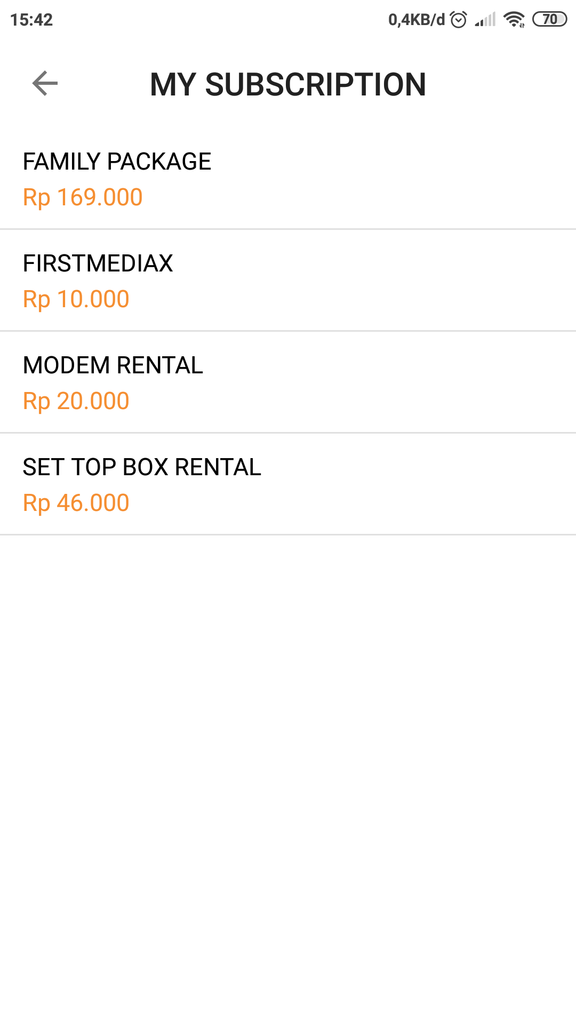Tap the data speed indicator 0,4KB/d

(x=418, y=18)
